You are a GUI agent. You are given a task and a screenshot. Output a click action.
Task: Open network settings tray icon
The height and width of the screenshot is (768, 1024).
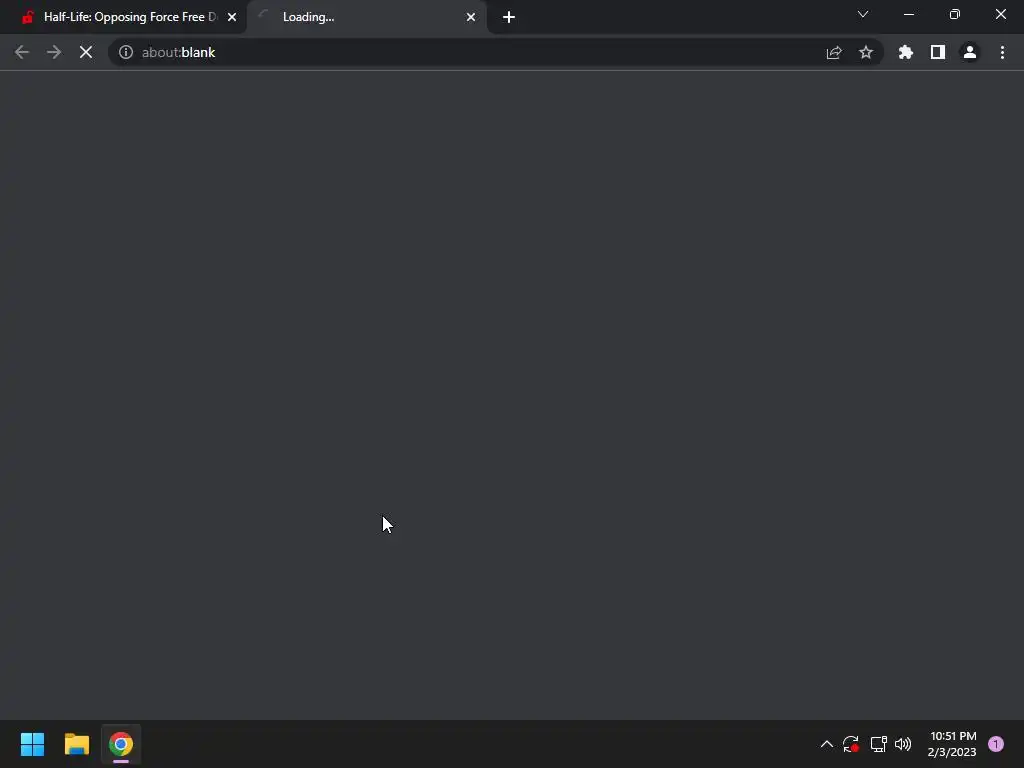[x=878, y=744]
